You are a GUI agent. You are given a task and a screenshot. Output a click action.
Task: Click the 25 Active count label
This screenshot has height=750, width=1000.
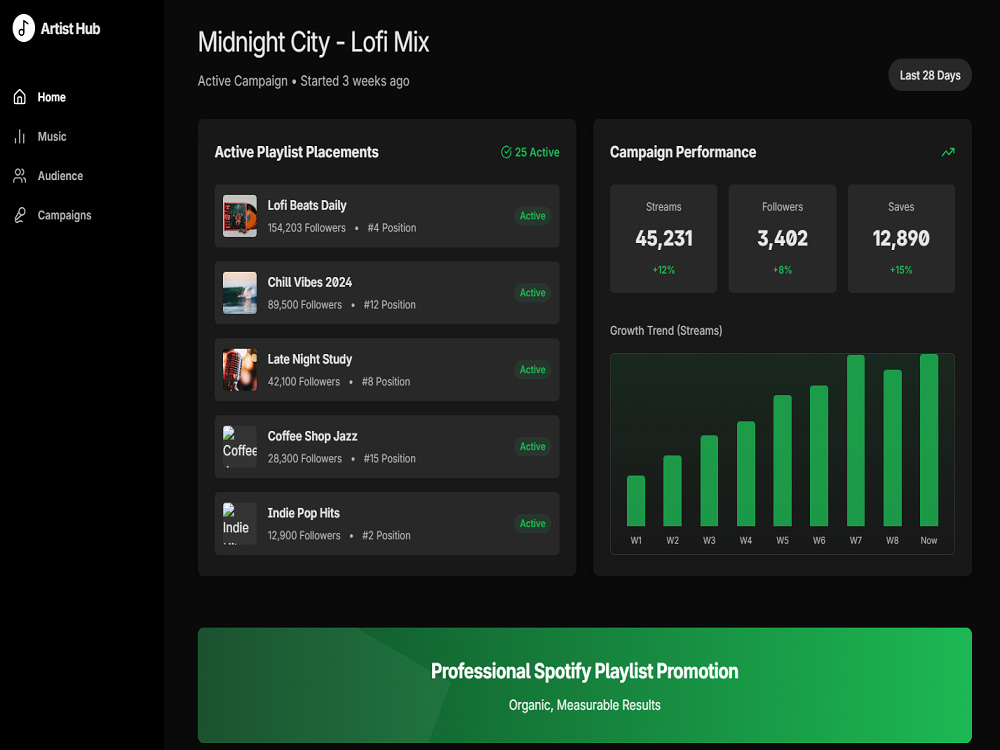tap(537, 152)
